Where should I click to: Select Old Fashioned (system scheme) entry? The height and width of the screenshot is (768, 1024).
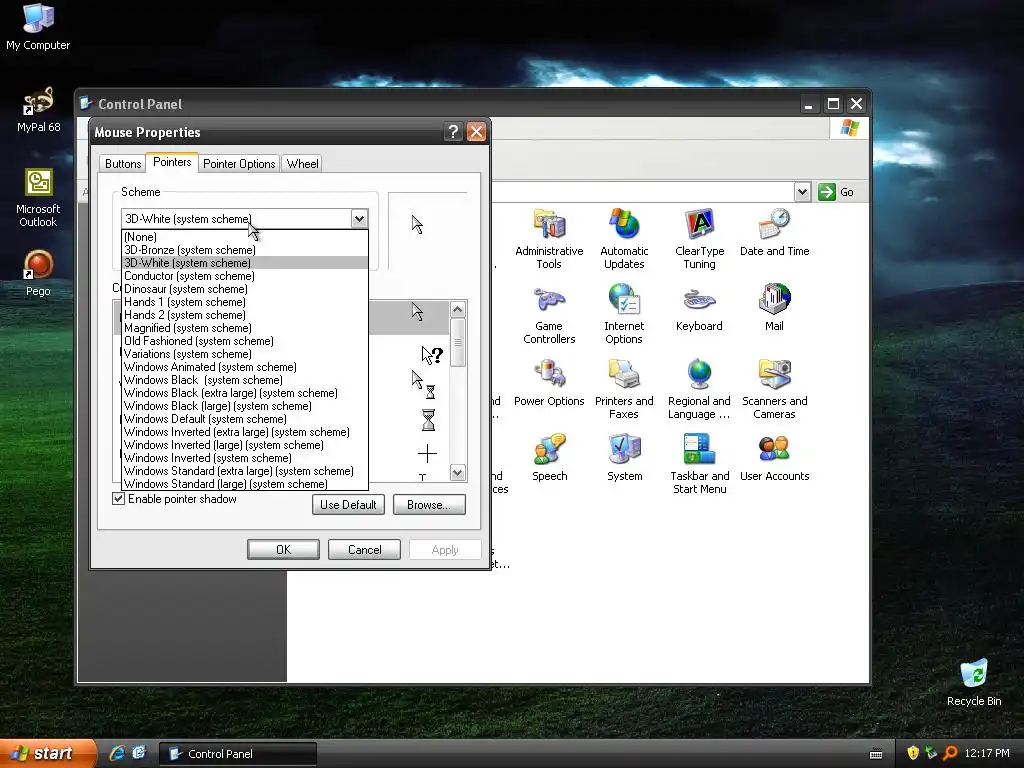(245, 341)
